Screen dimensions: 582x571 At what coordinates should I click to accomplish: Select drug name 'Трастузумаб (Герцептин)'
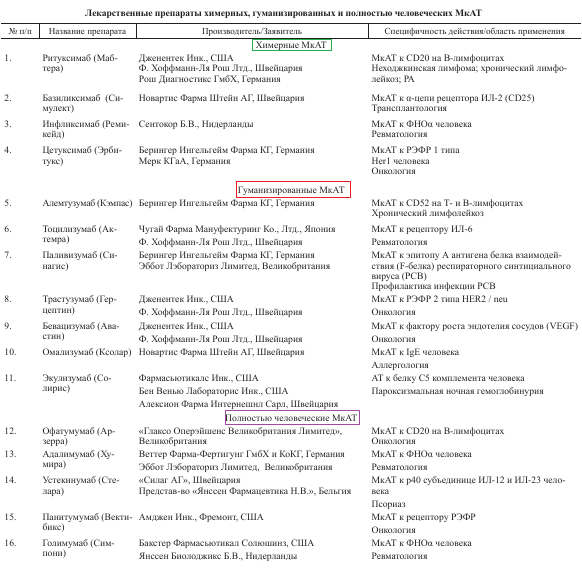coord(79,304)
